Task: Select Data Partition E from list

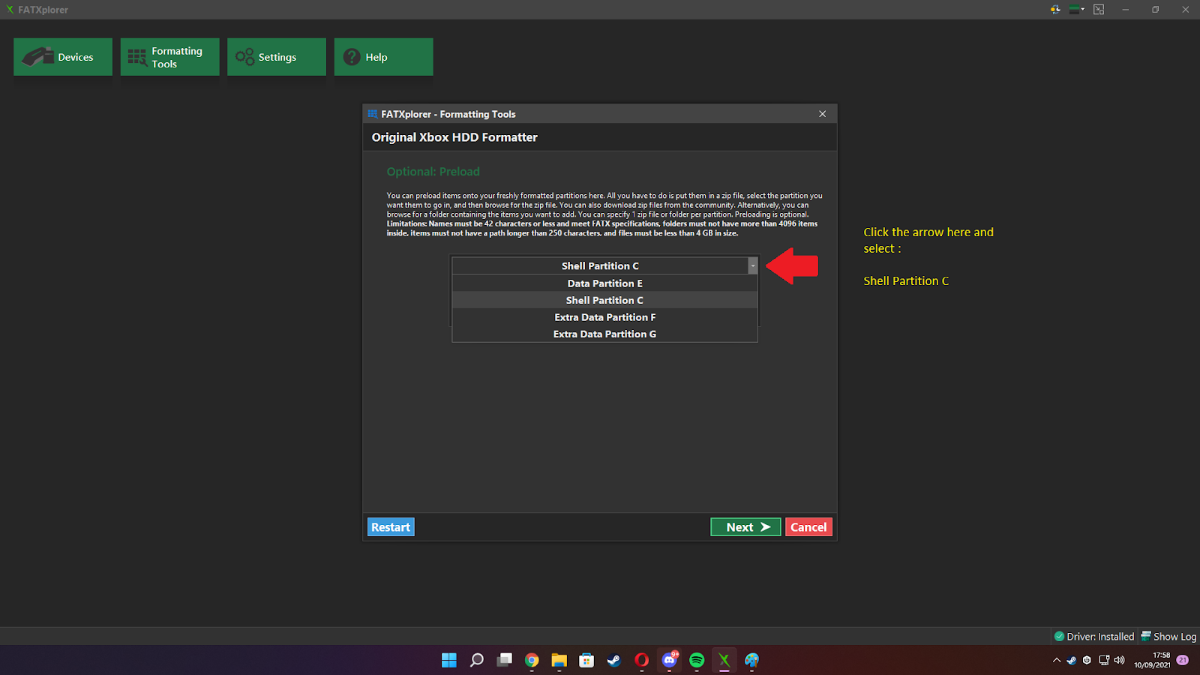Action: [x=605, y=283]
